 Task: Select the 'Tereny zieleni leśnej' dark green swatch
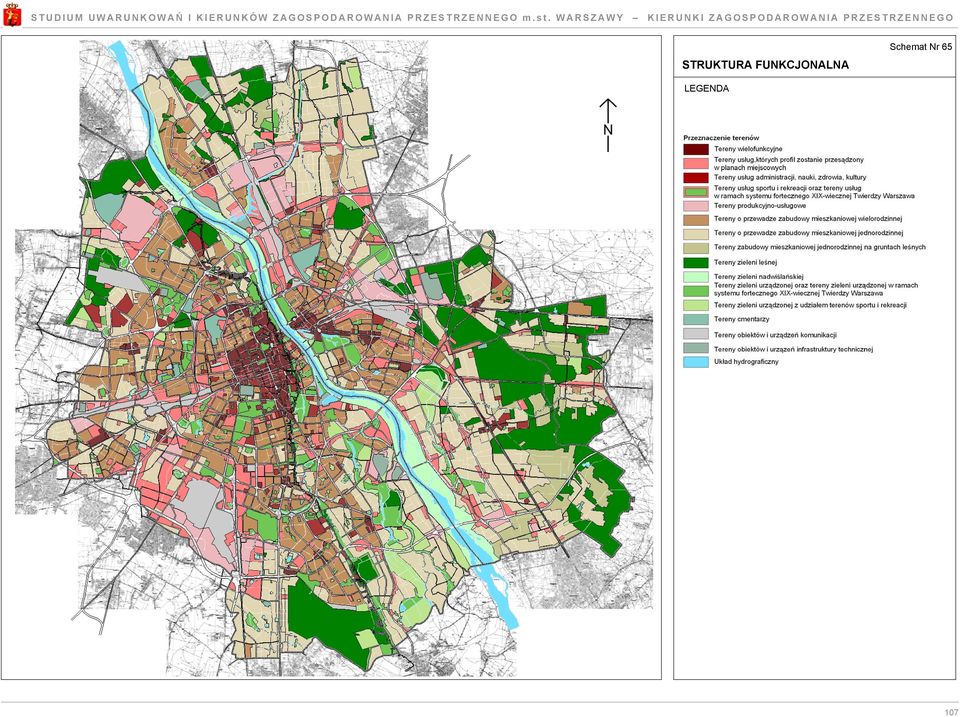point(696,263)
